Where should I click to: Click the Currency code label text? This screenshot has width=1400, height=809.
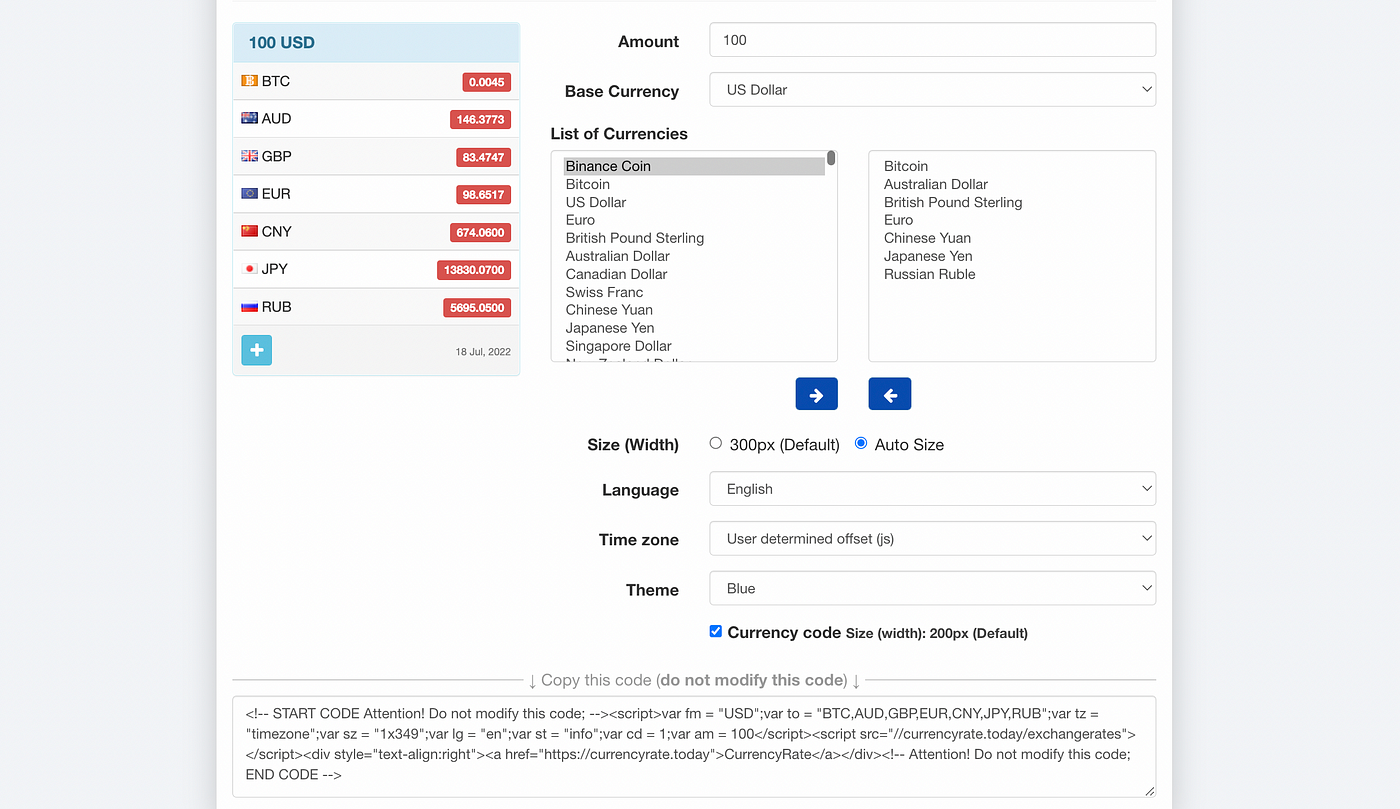point(784,632)
